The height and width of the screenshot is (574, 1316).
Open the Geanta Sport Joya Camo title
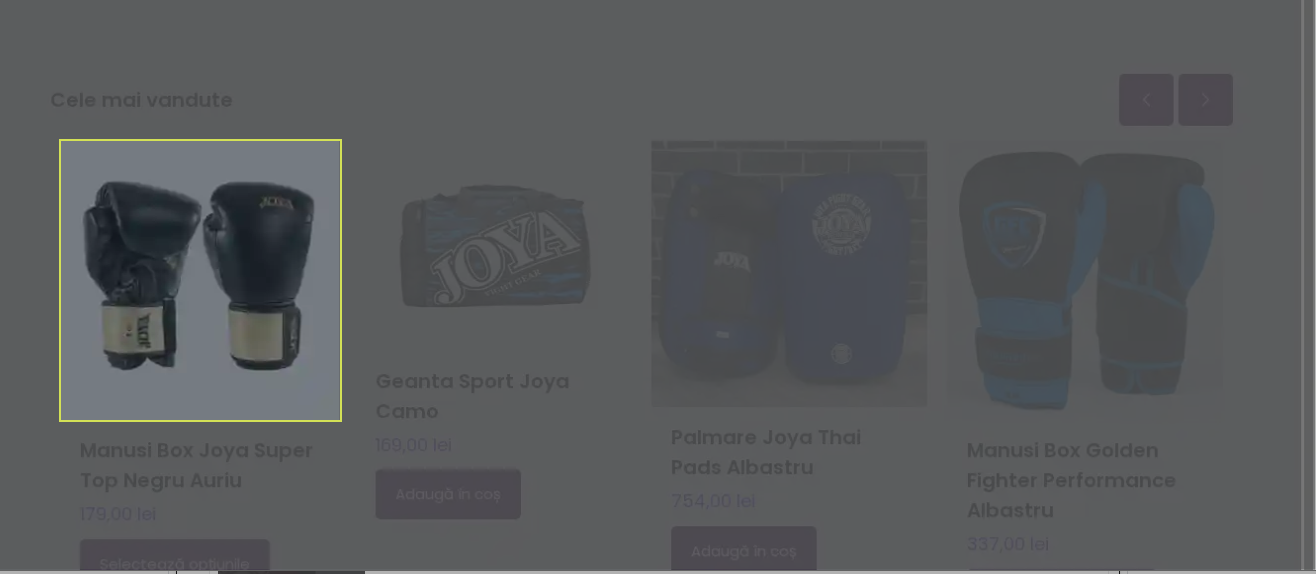click(x=472, y=396)
